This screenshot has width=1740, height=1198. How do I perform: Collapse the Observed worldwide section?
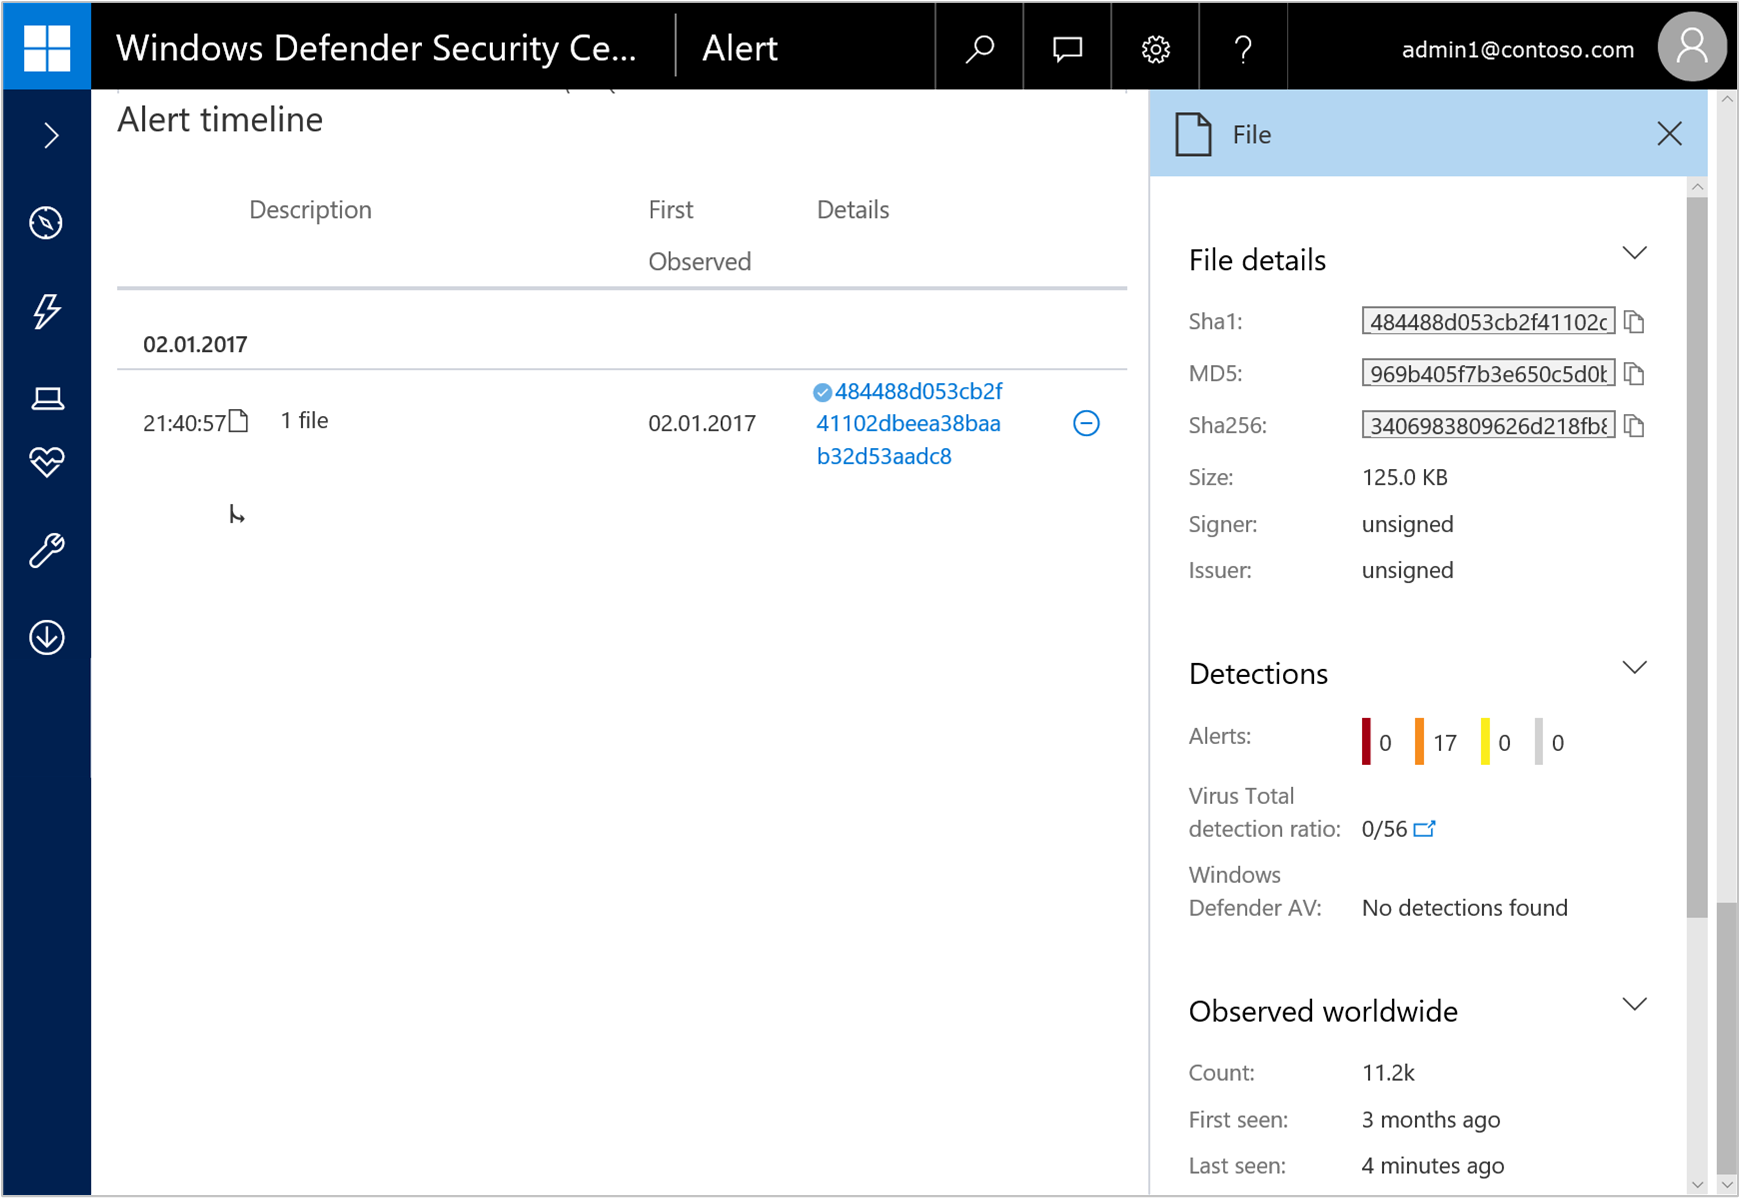1634,1005
